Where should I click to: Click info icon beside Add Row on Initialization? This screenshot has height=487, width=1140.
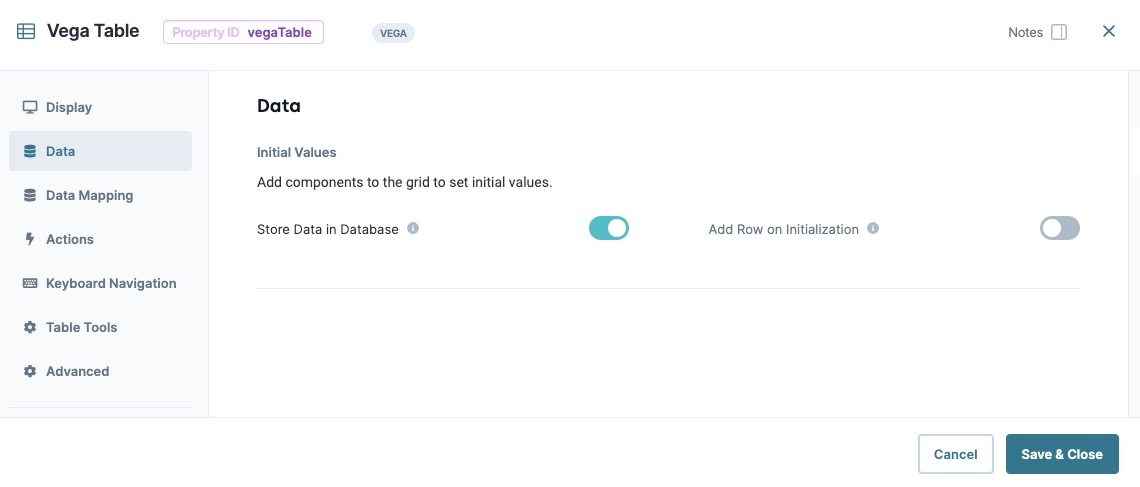click(x=873, y=228)
